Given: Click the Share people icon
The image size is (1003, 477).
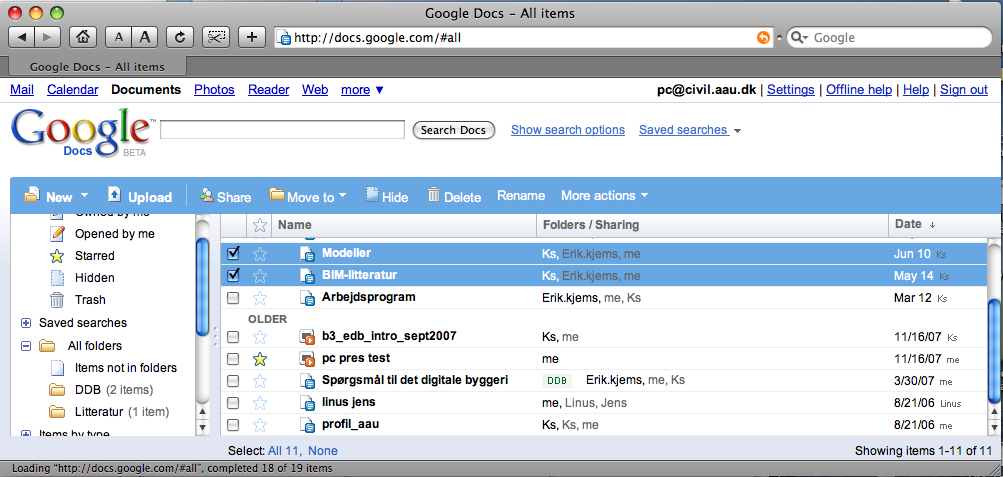Looking at the screenshot, I should [x=206, y=195].
